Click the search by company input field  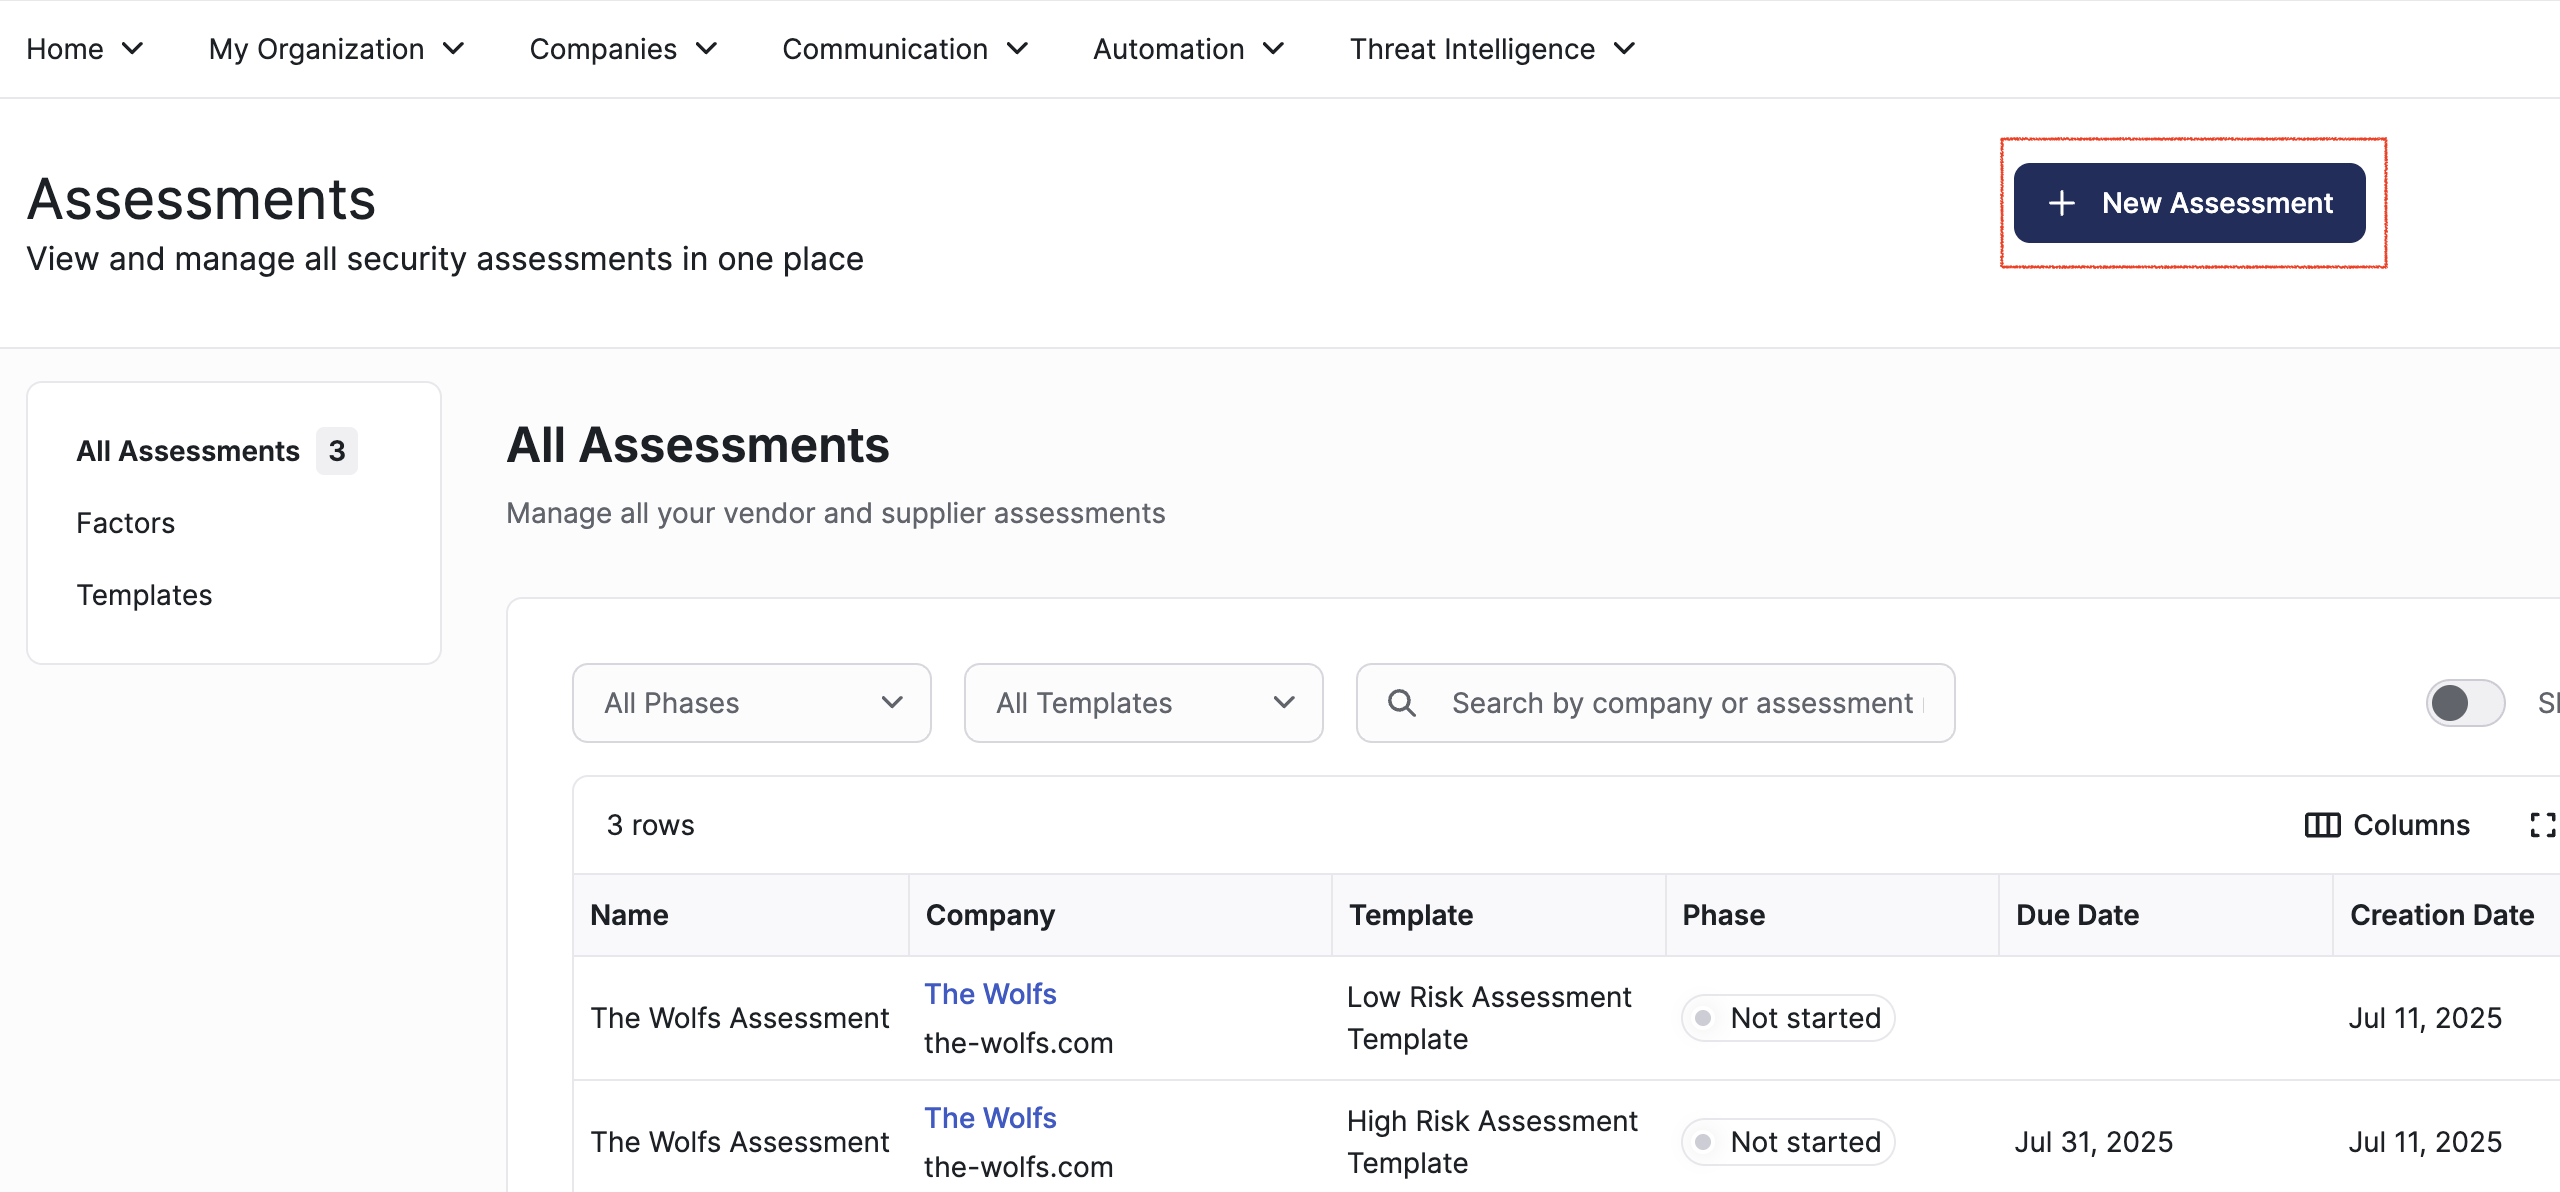click(1656, 703)
